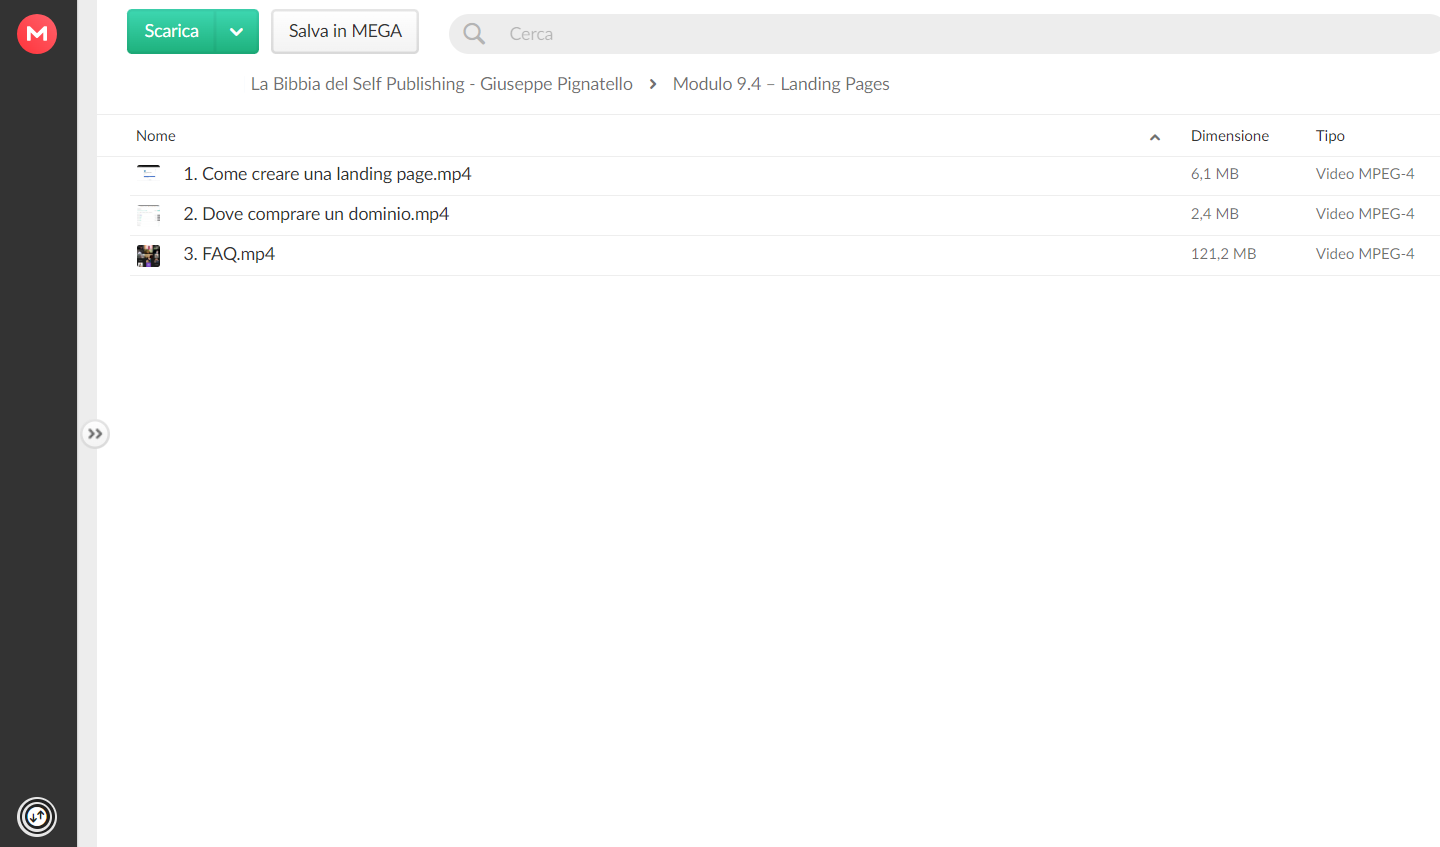Select the 3. FAQ.mp4 file
The width and height of the screenshot is (1440, 847).
point(785,256)
